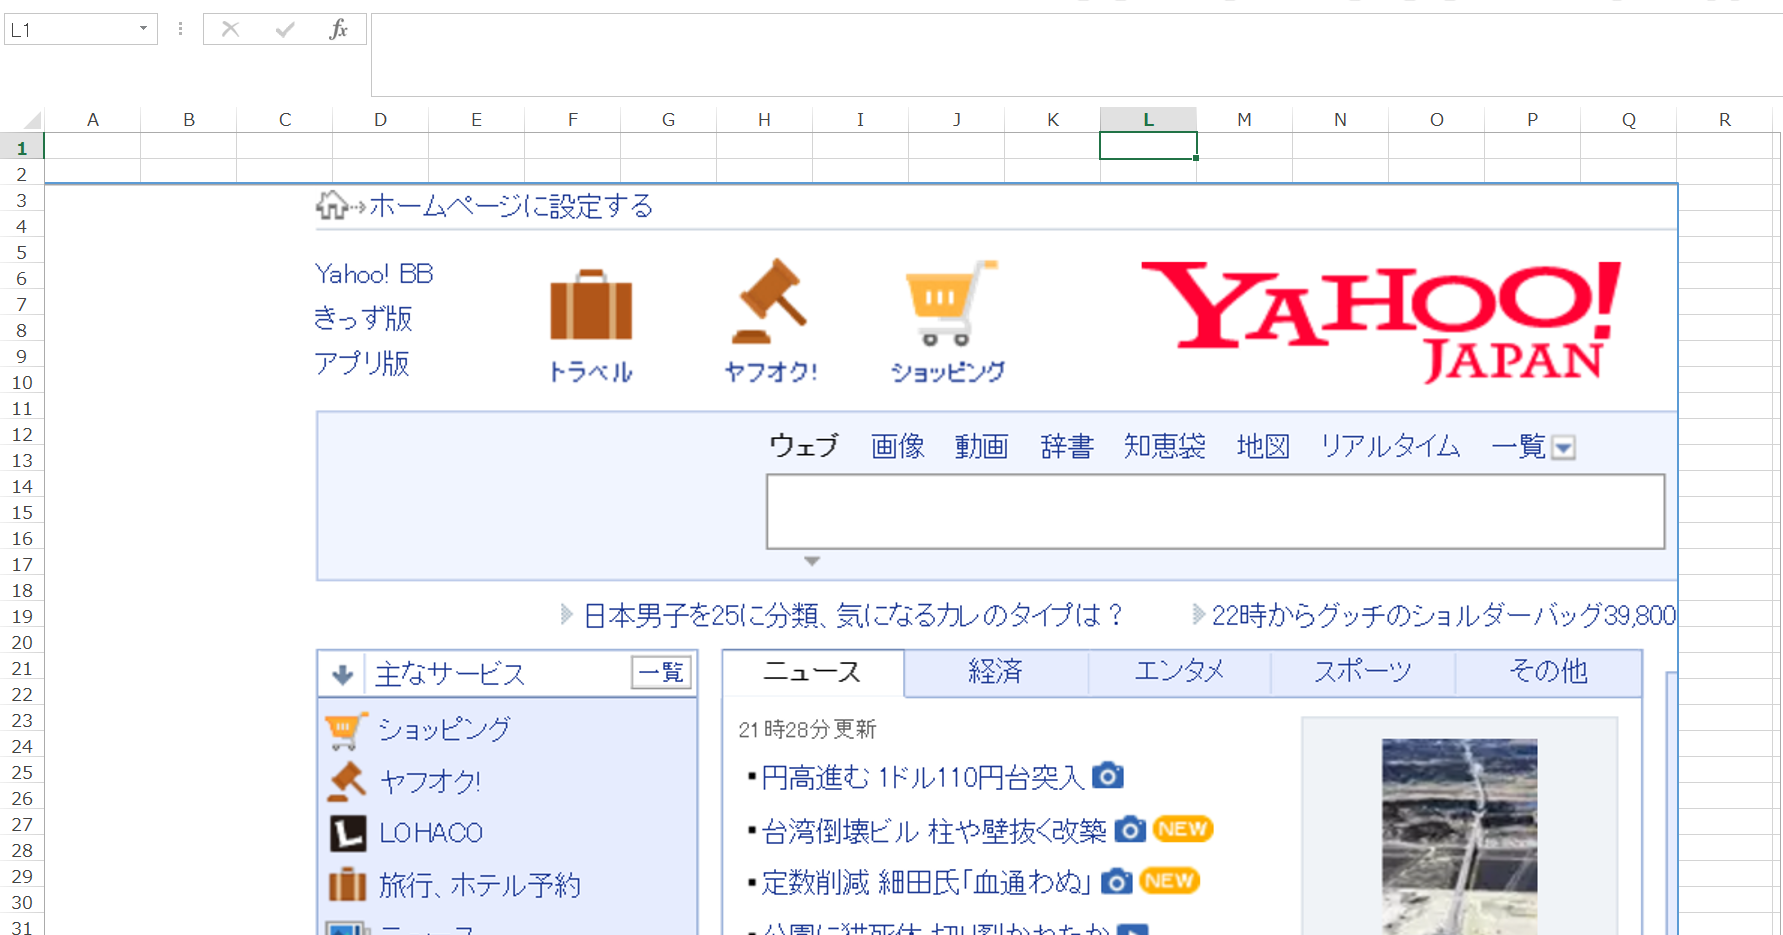Click the NEW badge on 台湾倒壊ビル headline
Viewport: 1783px width, 935px height.
[x=1183, y=829]
